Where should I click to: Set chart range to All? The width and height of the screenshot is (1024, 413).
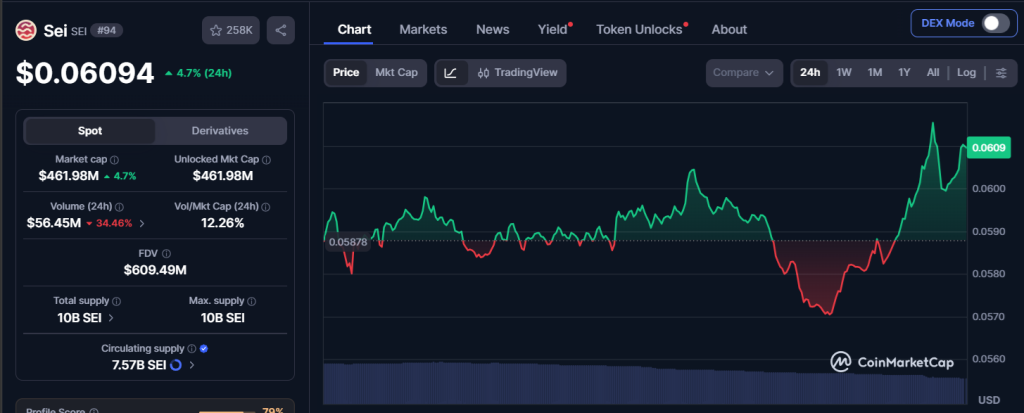[933, 73]
